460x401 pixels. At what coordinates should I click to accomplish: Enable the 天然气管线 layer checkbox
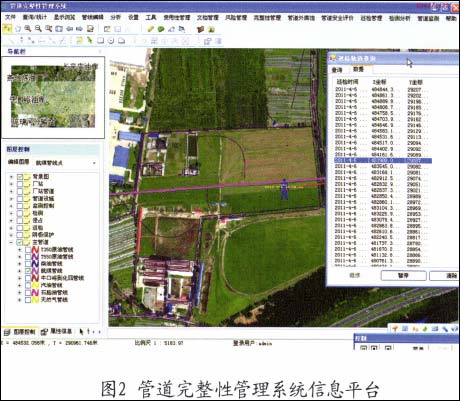click(28, 300)
